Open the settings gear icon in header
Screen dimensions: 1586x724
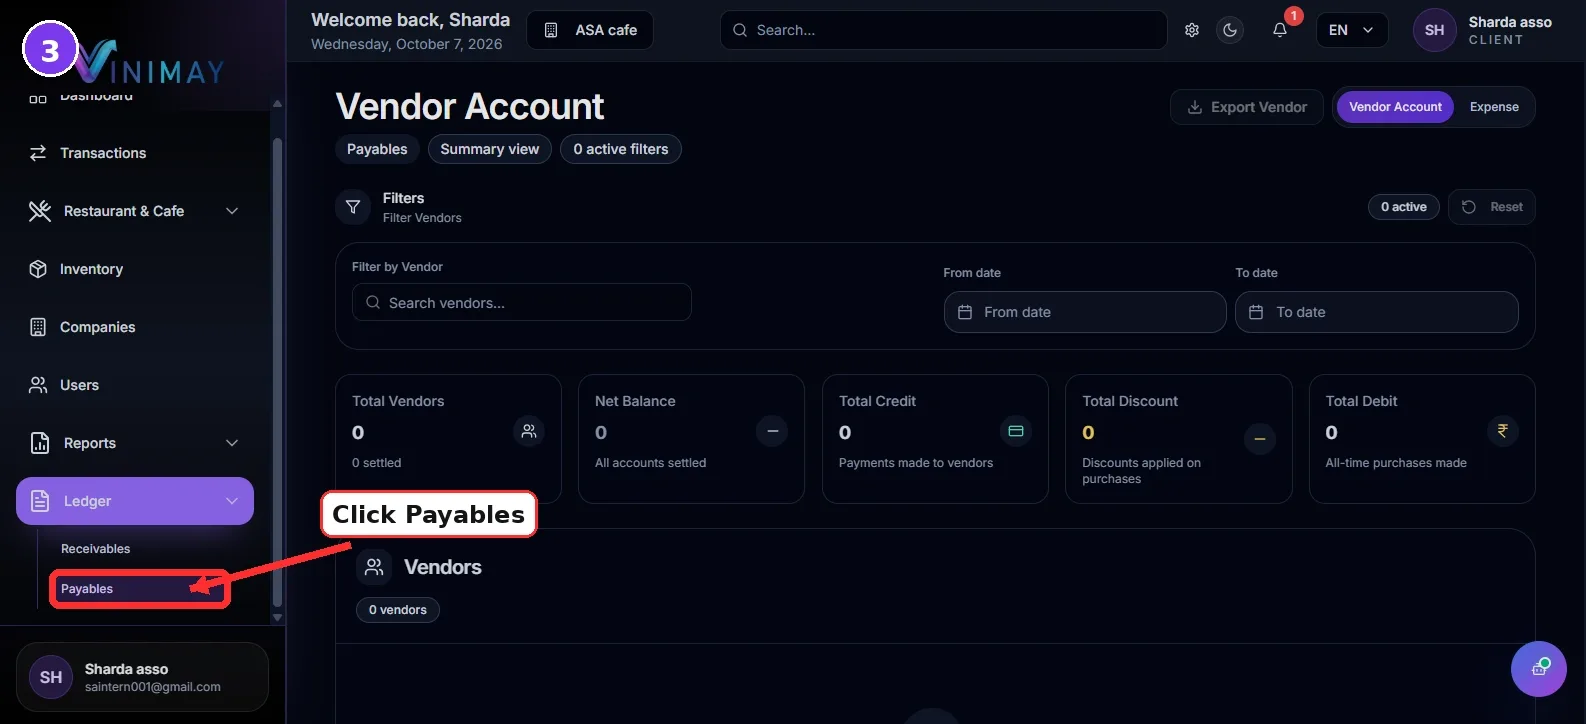tap(1191, 30)
